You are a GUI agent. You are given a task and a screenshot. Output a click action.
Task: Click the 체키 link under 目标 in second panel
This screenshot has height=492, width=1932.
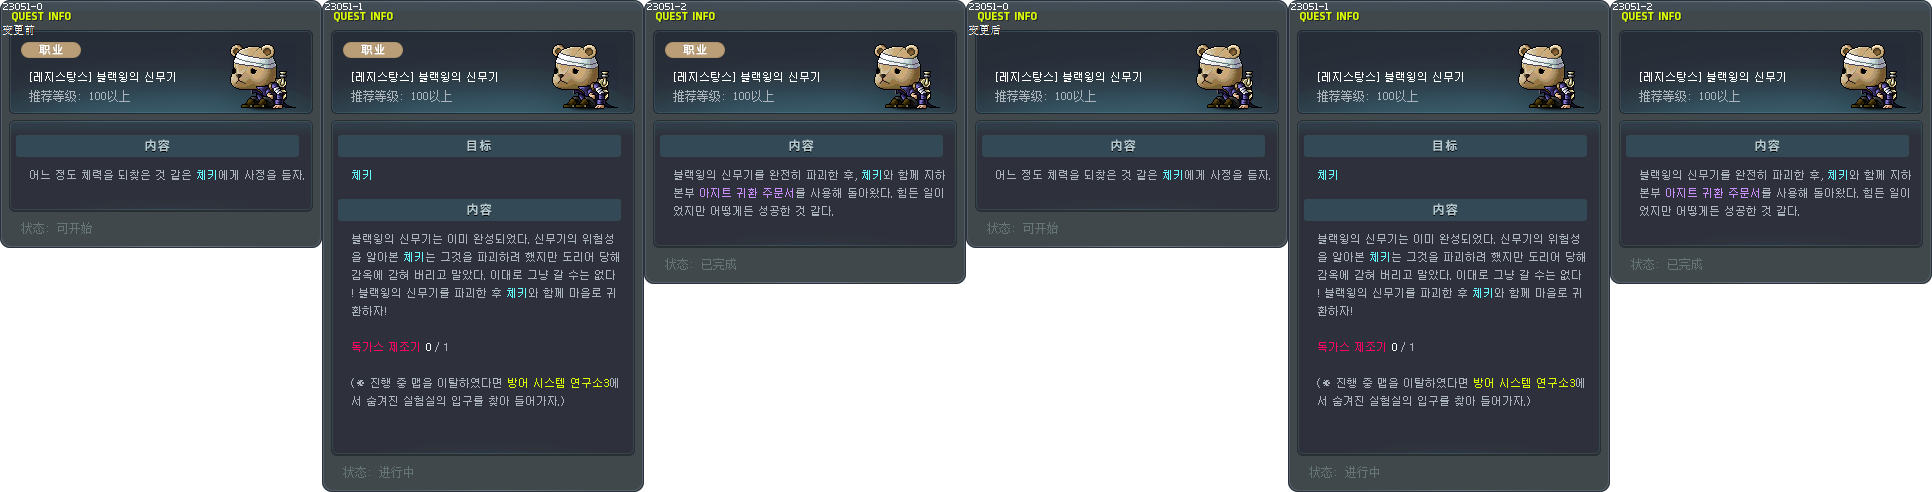(361, 175)
